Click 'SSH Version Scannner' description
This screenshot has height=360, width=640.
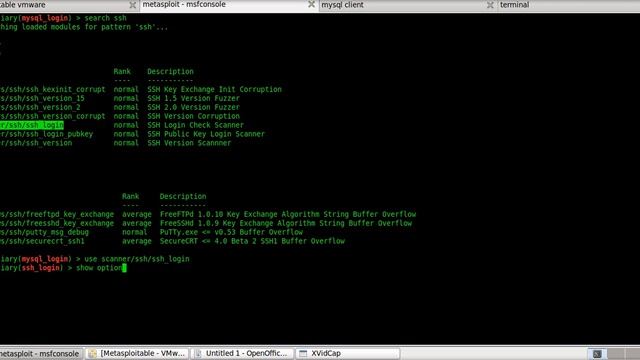189,143
